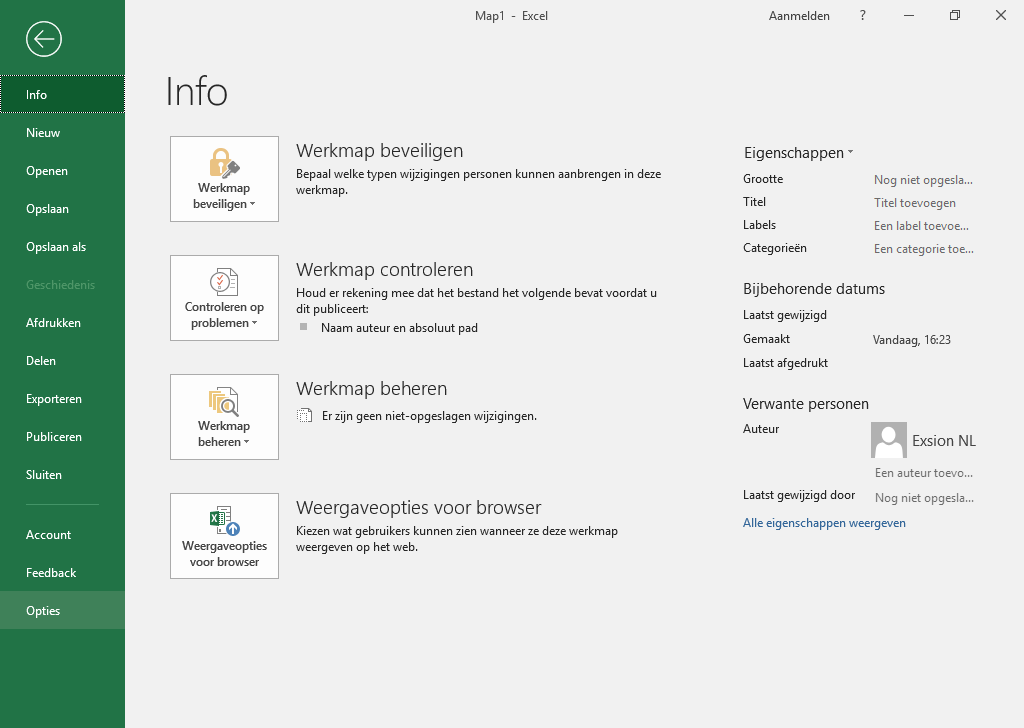Viewport: 1024px width, 728px height.
Task: Open the Openen page
Action: click(x=62, y=170)
